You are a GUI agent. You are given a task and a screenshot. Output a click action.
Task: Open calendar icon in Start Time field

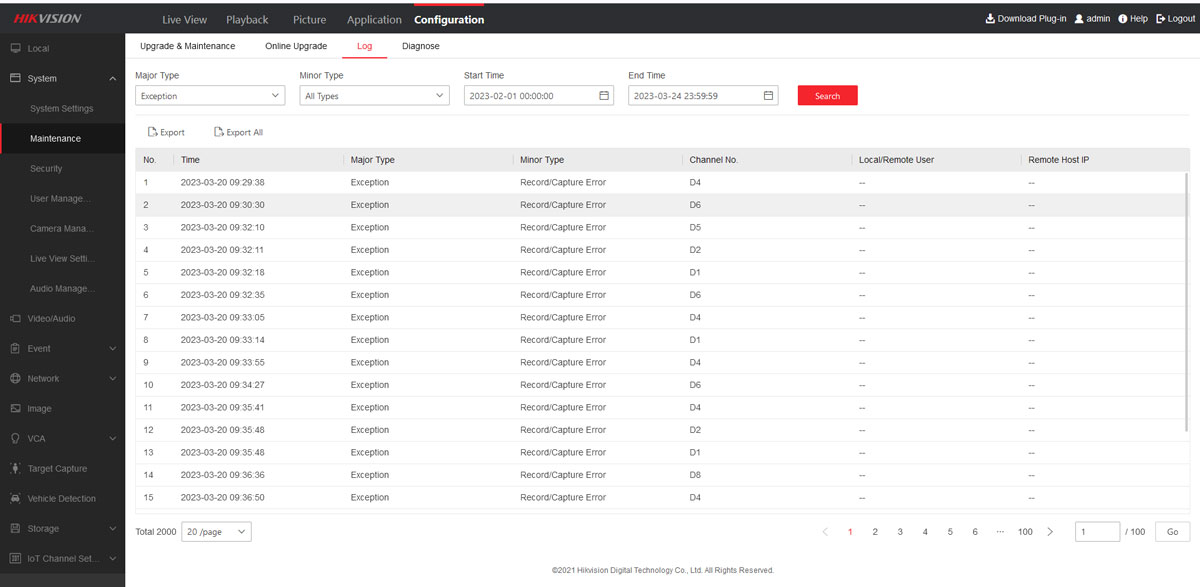pos(604,96)
